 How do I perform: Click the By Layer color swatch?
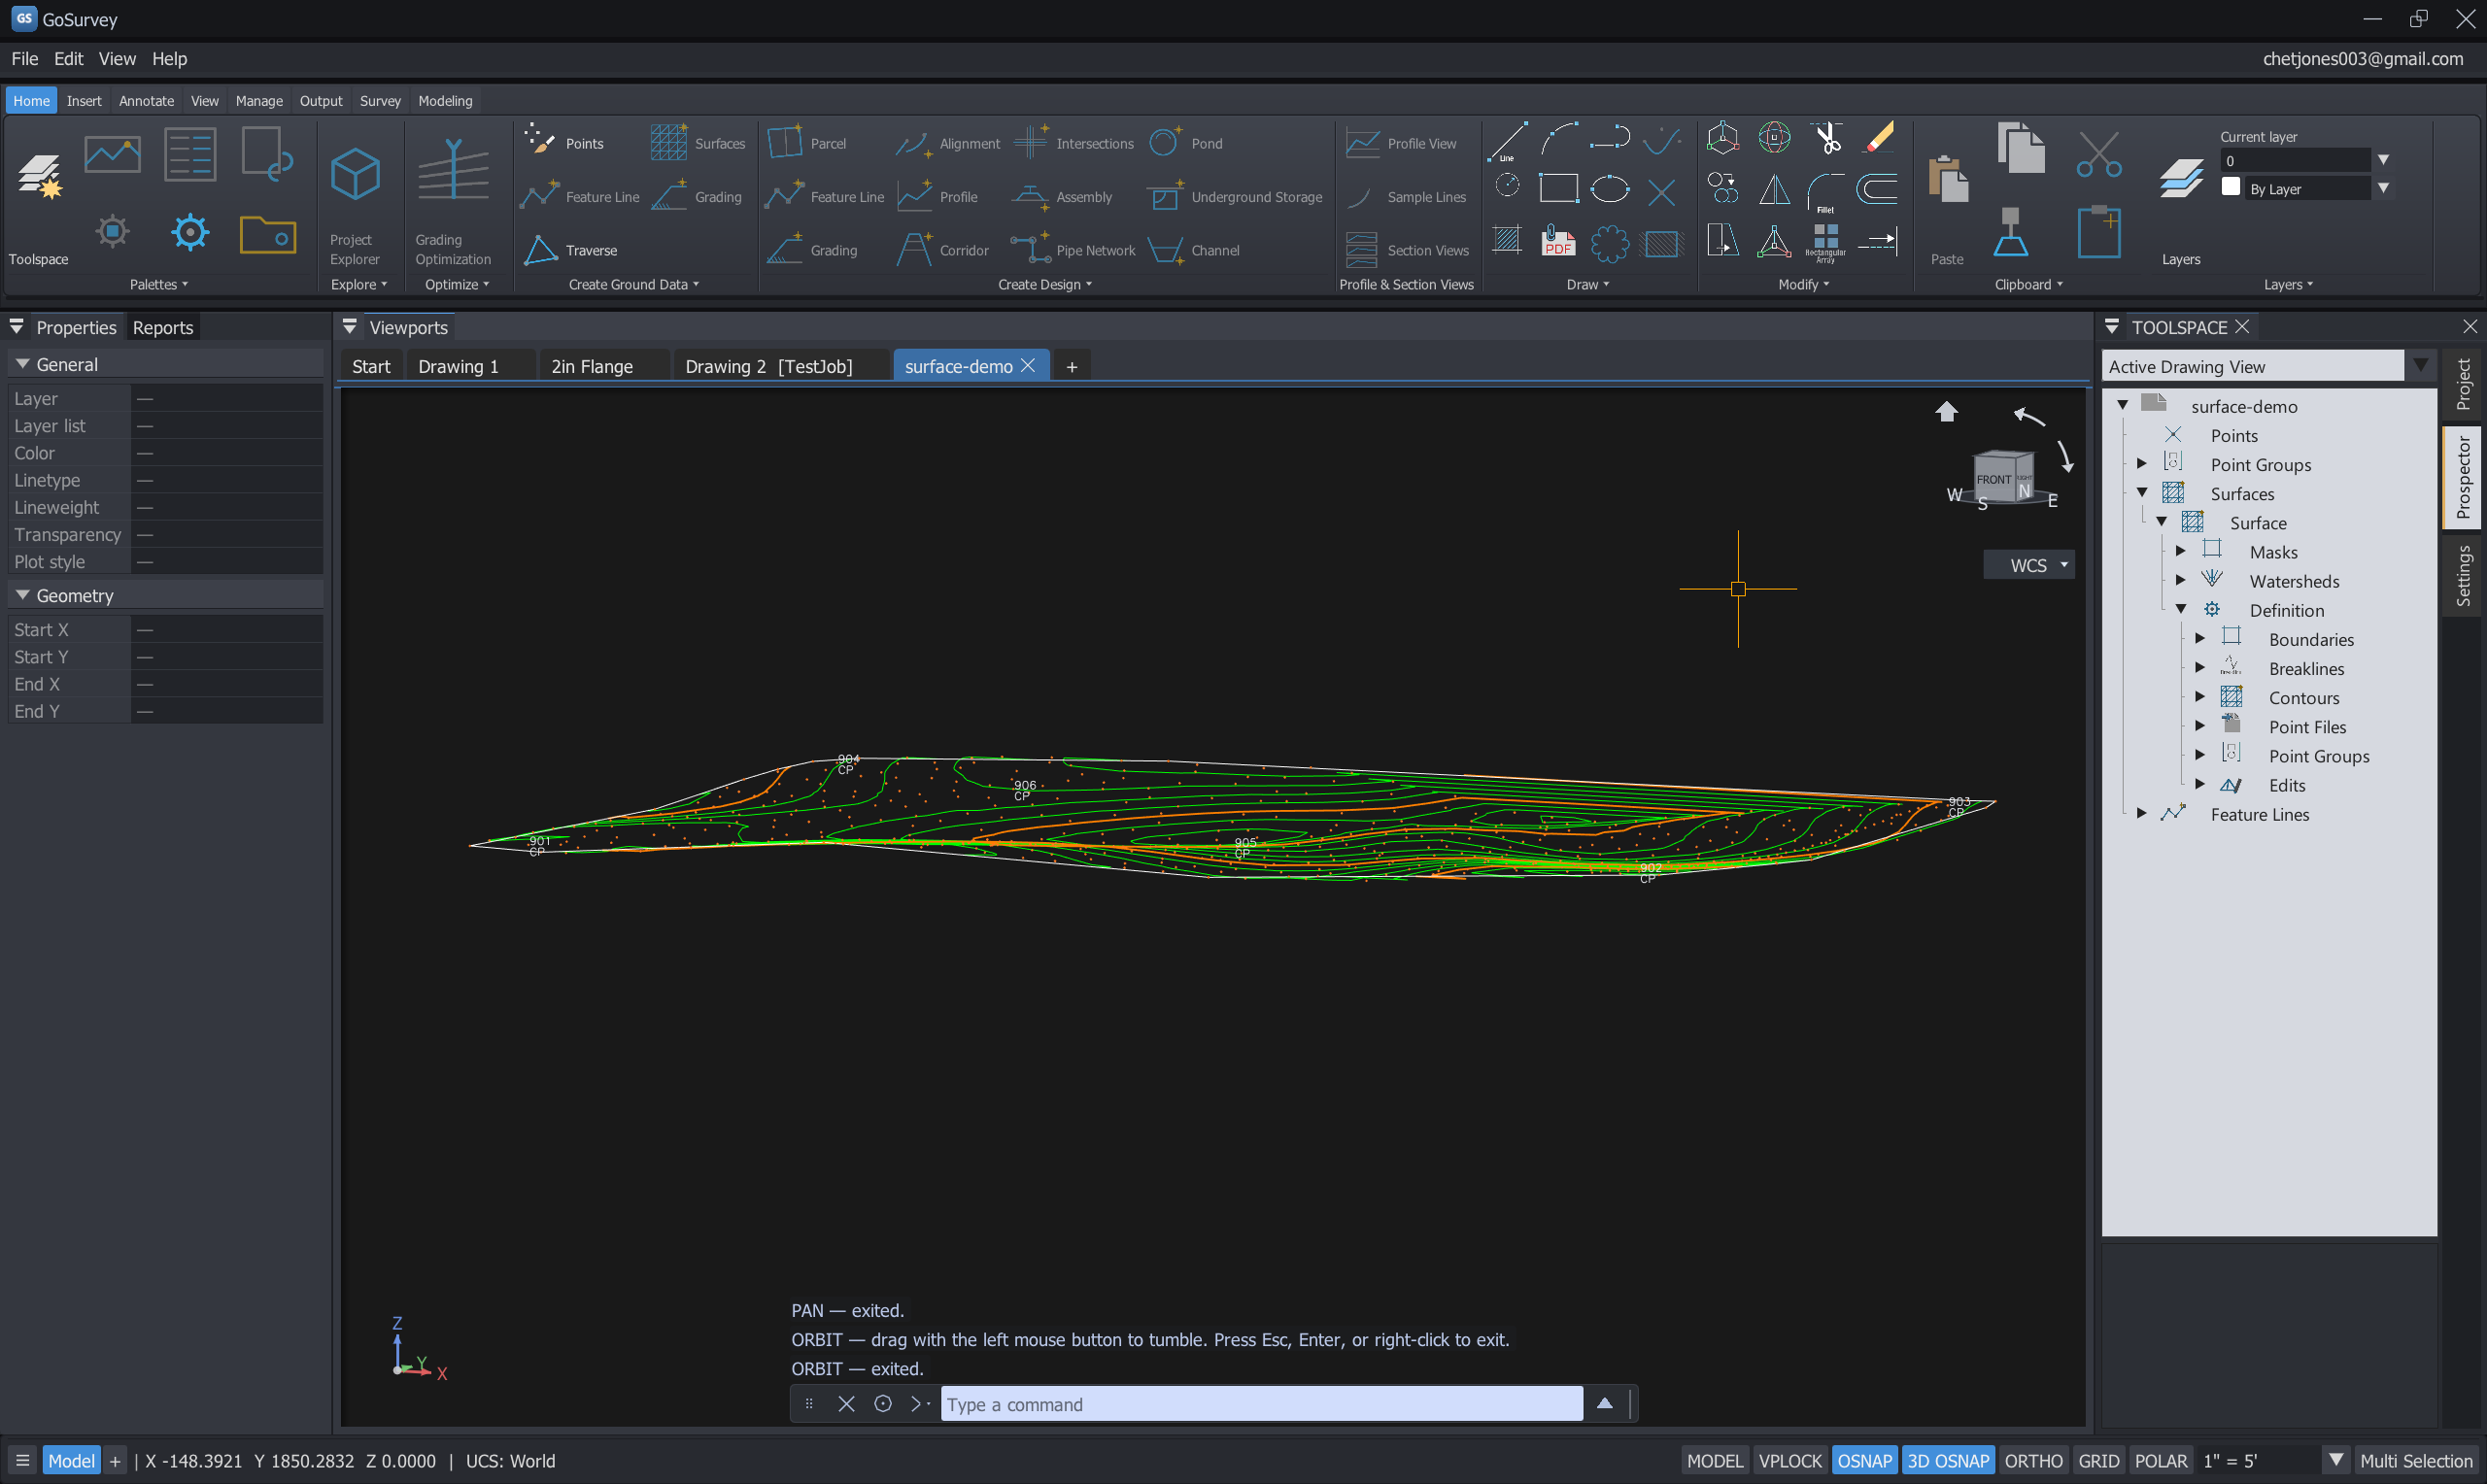pyautogui.click(x=2230, y=187)
